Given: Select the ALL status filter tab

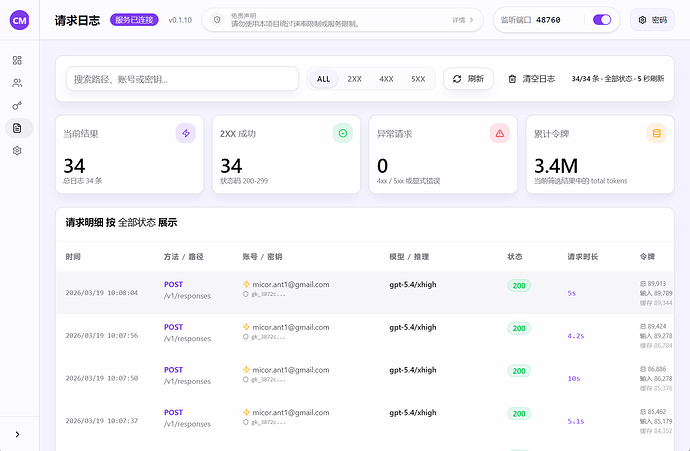Looking at the screenshot, I should (323, 79).
